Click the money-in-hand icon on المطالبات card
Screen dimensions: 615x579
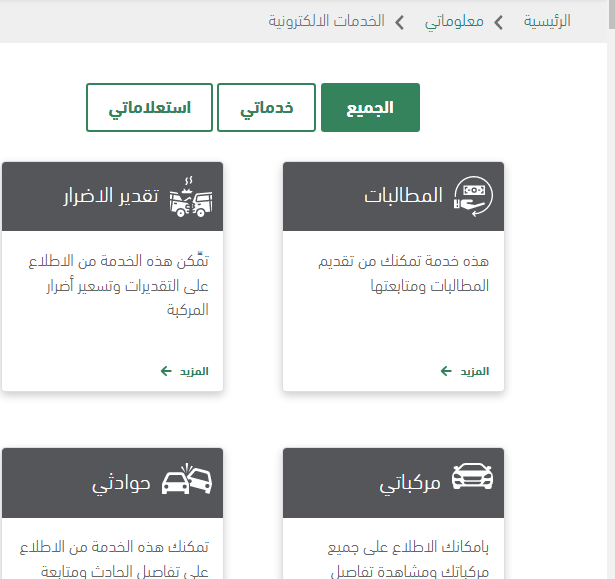coord(473,196)
